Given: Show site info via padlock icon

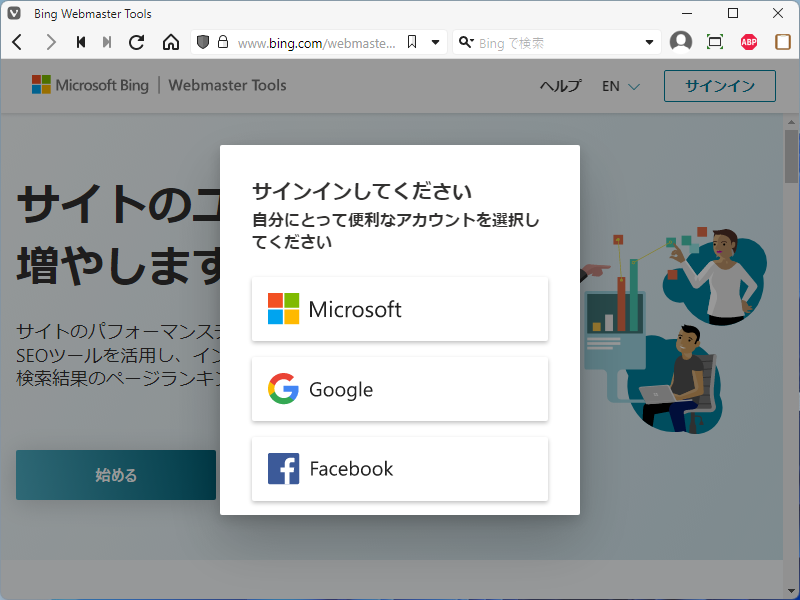Looking at the screenshot, I should click(x=223, y=42).
